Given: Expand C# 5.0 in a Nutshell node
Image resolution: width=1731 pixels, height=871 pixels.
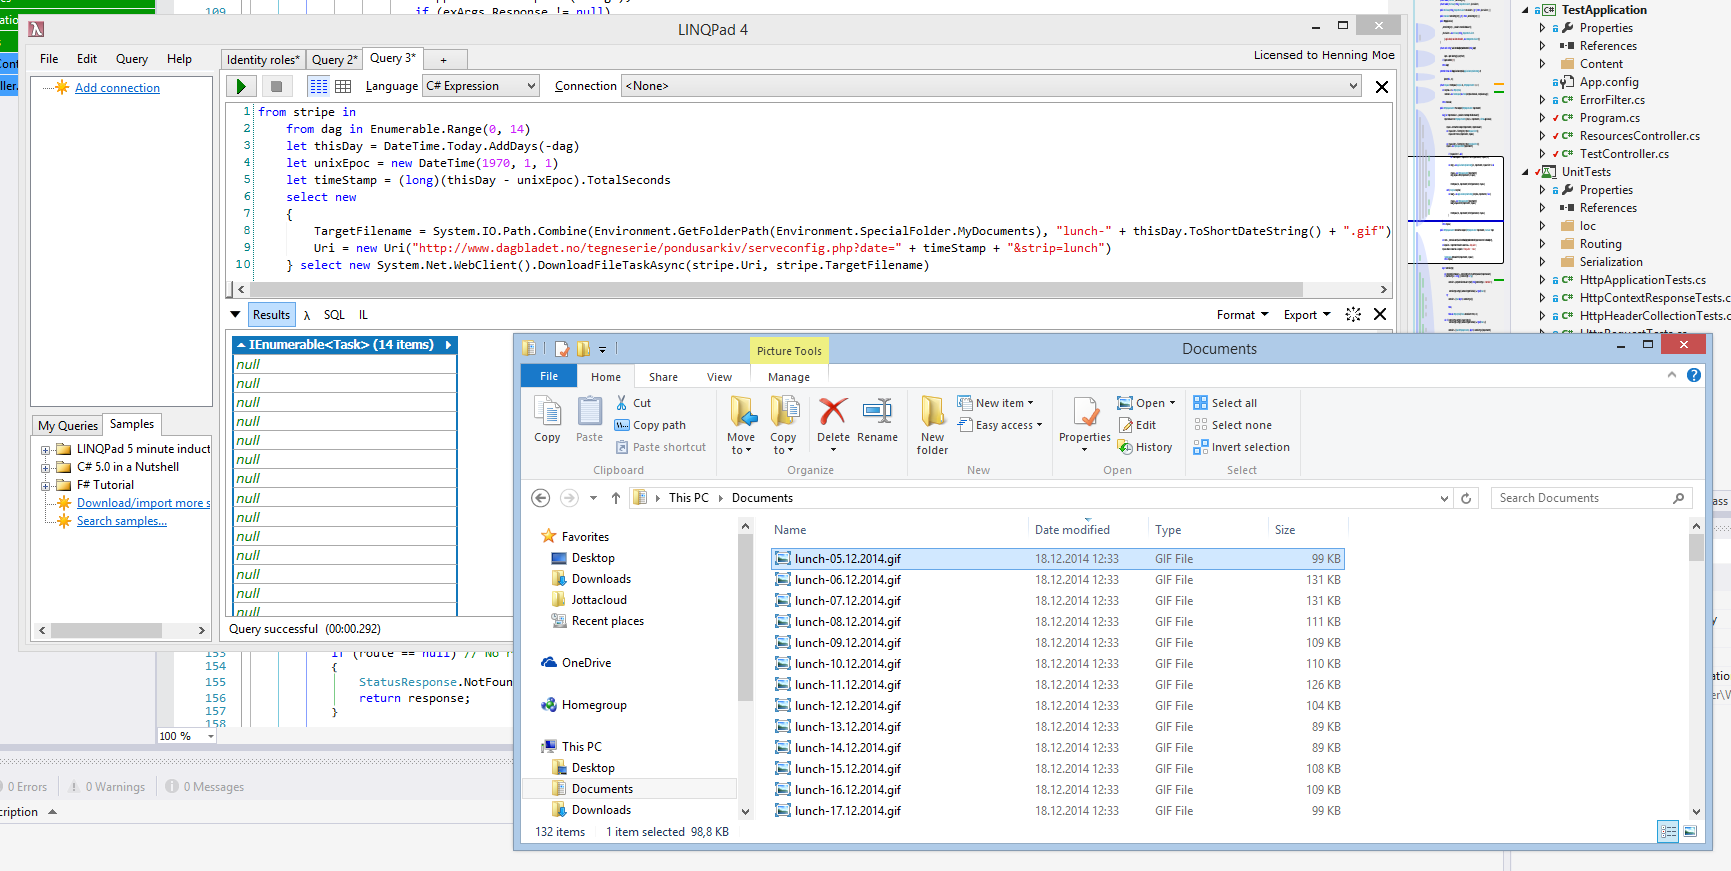Looking at the screenshot, I should (45, 468).
